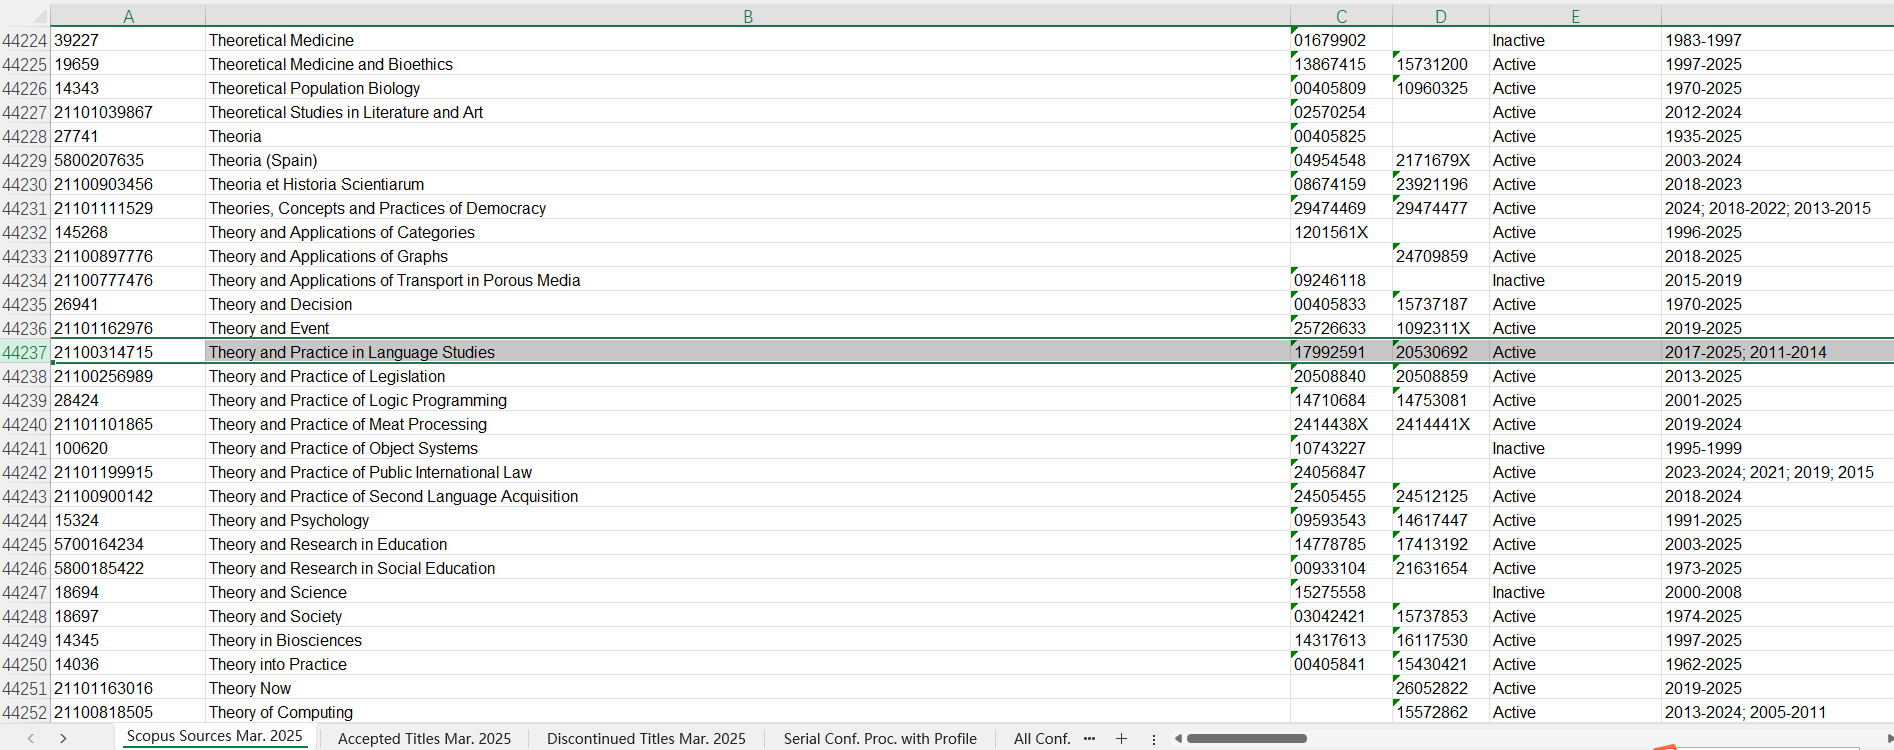This screenshot has width=1894, height=750.
Task: Select column B header
Action: coord(747,17)
